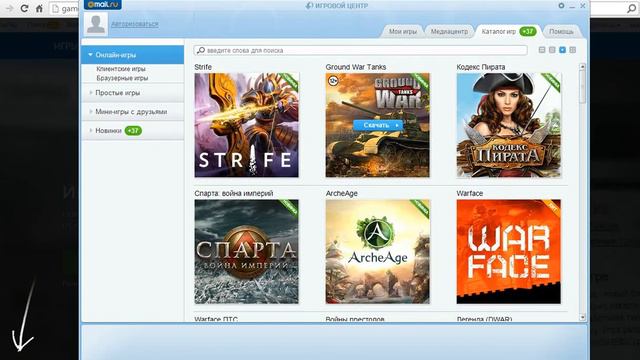Click browser search magnifier icon at right
The height and width of the screenshot is (360, 640).
[631, 8]
